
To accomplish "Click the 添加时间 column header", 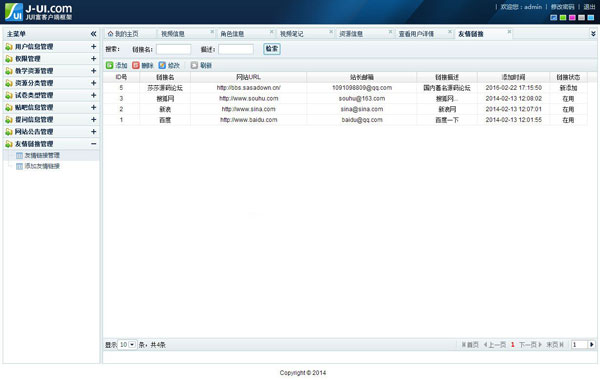I will click(x=514, y=77).
